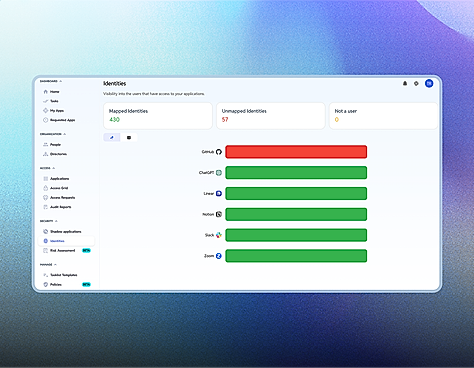Click the Policies shield icon
Screen dimensions: 474x368
(x=46, y=284)
